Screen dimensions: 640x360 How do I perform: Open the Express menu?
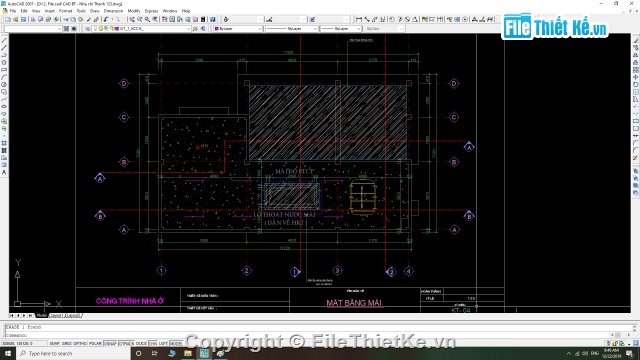pyautogui.click(x=151, y=11)
